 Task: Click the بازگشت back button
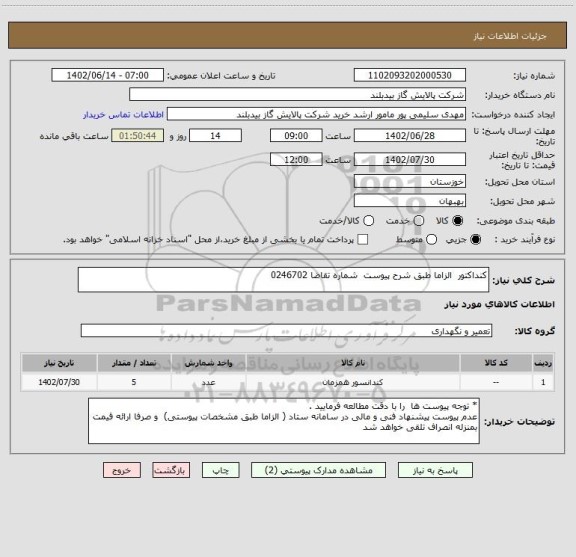tap(171, 470)
